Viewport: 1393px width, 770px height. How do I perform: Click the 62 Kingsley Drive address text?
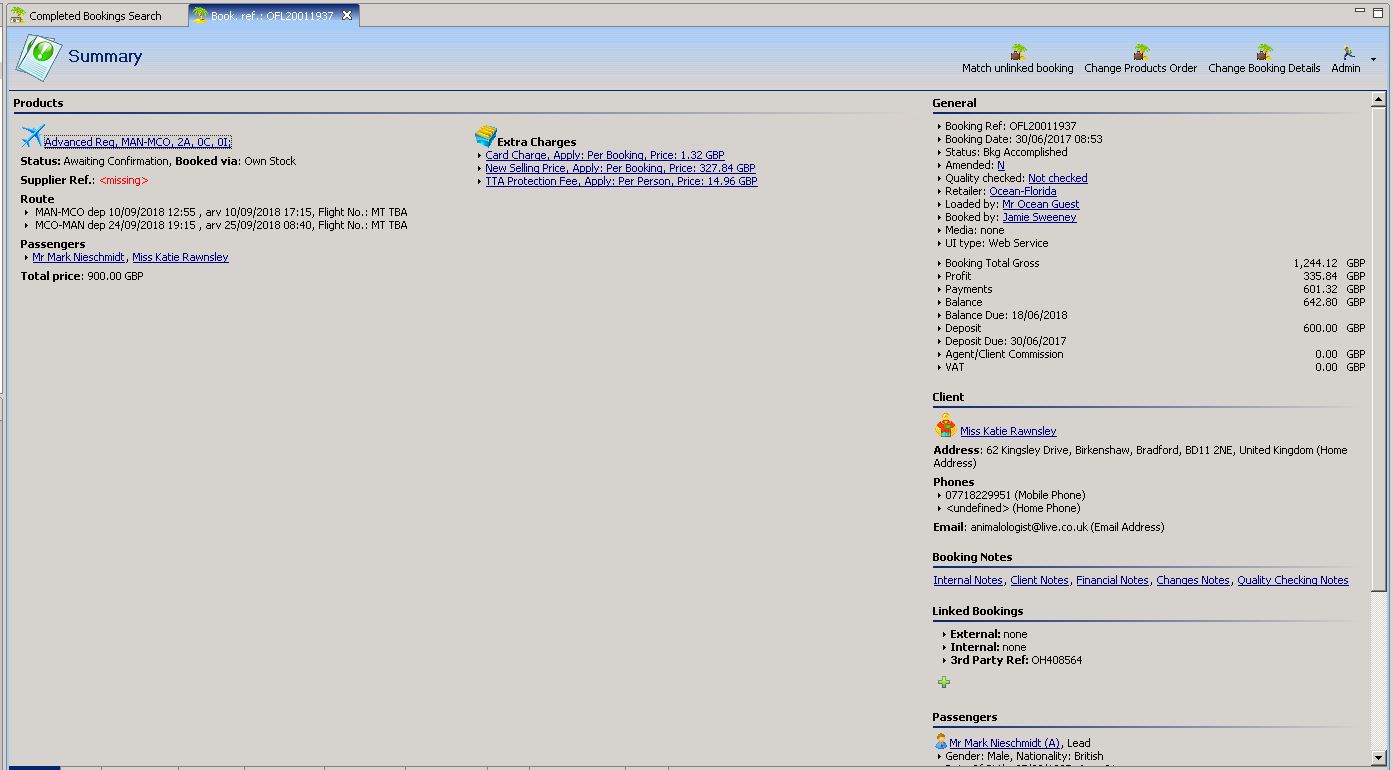[1140, 457]
